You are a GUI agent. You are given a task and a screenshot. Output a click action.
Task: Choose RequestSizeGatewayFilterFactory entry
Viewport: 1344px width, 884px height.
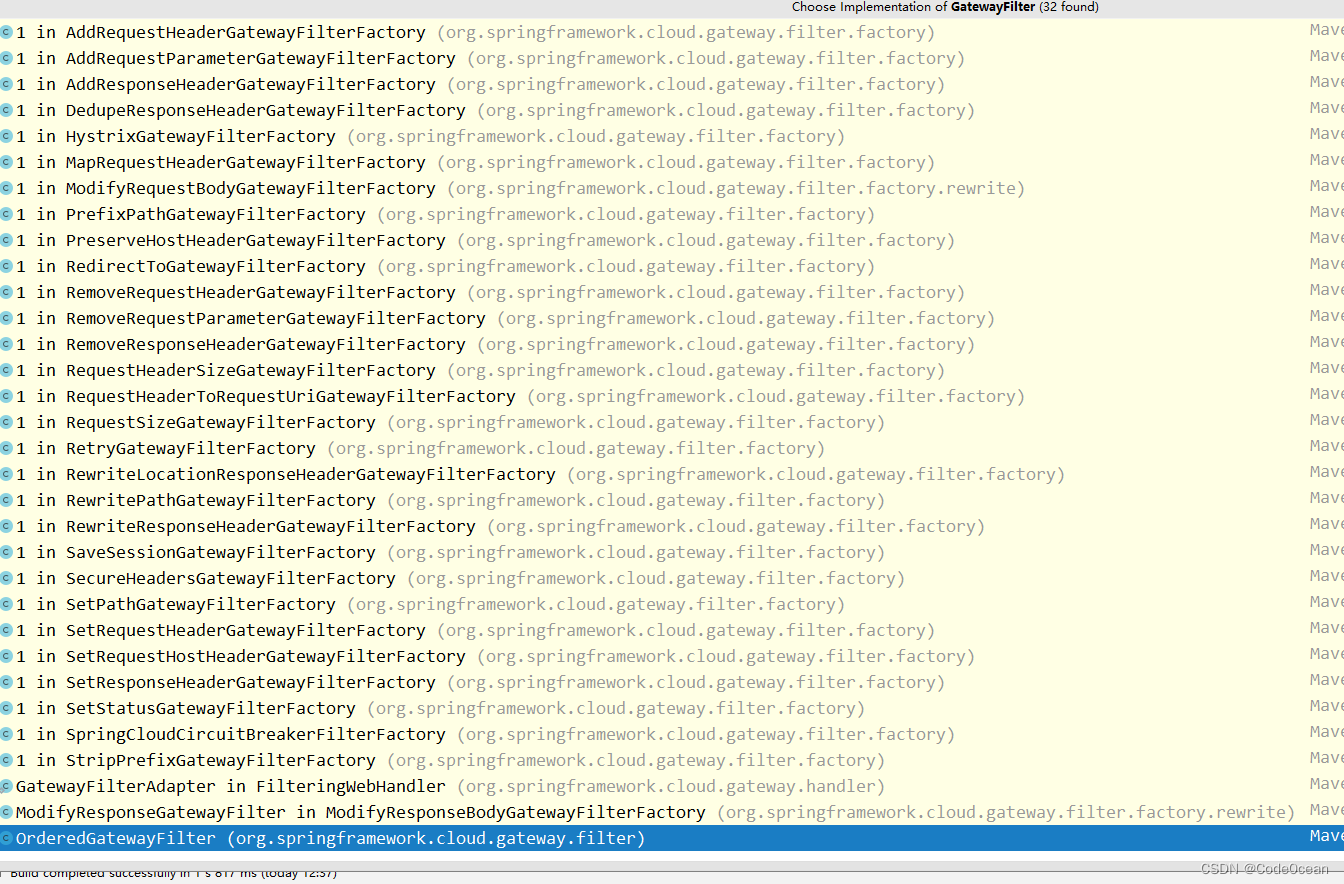[672, 422]
